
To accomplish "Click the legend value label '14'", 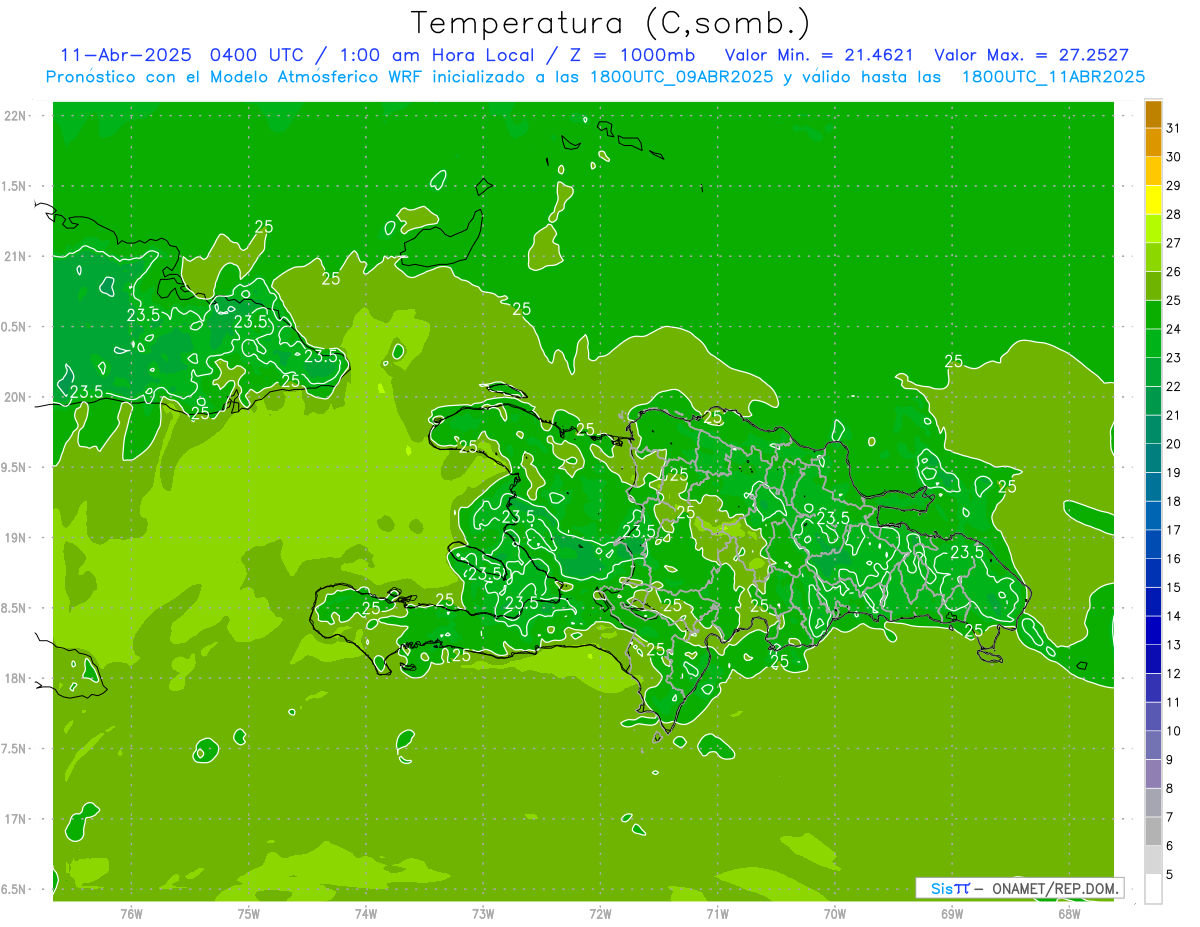I will pos(1174,616).
